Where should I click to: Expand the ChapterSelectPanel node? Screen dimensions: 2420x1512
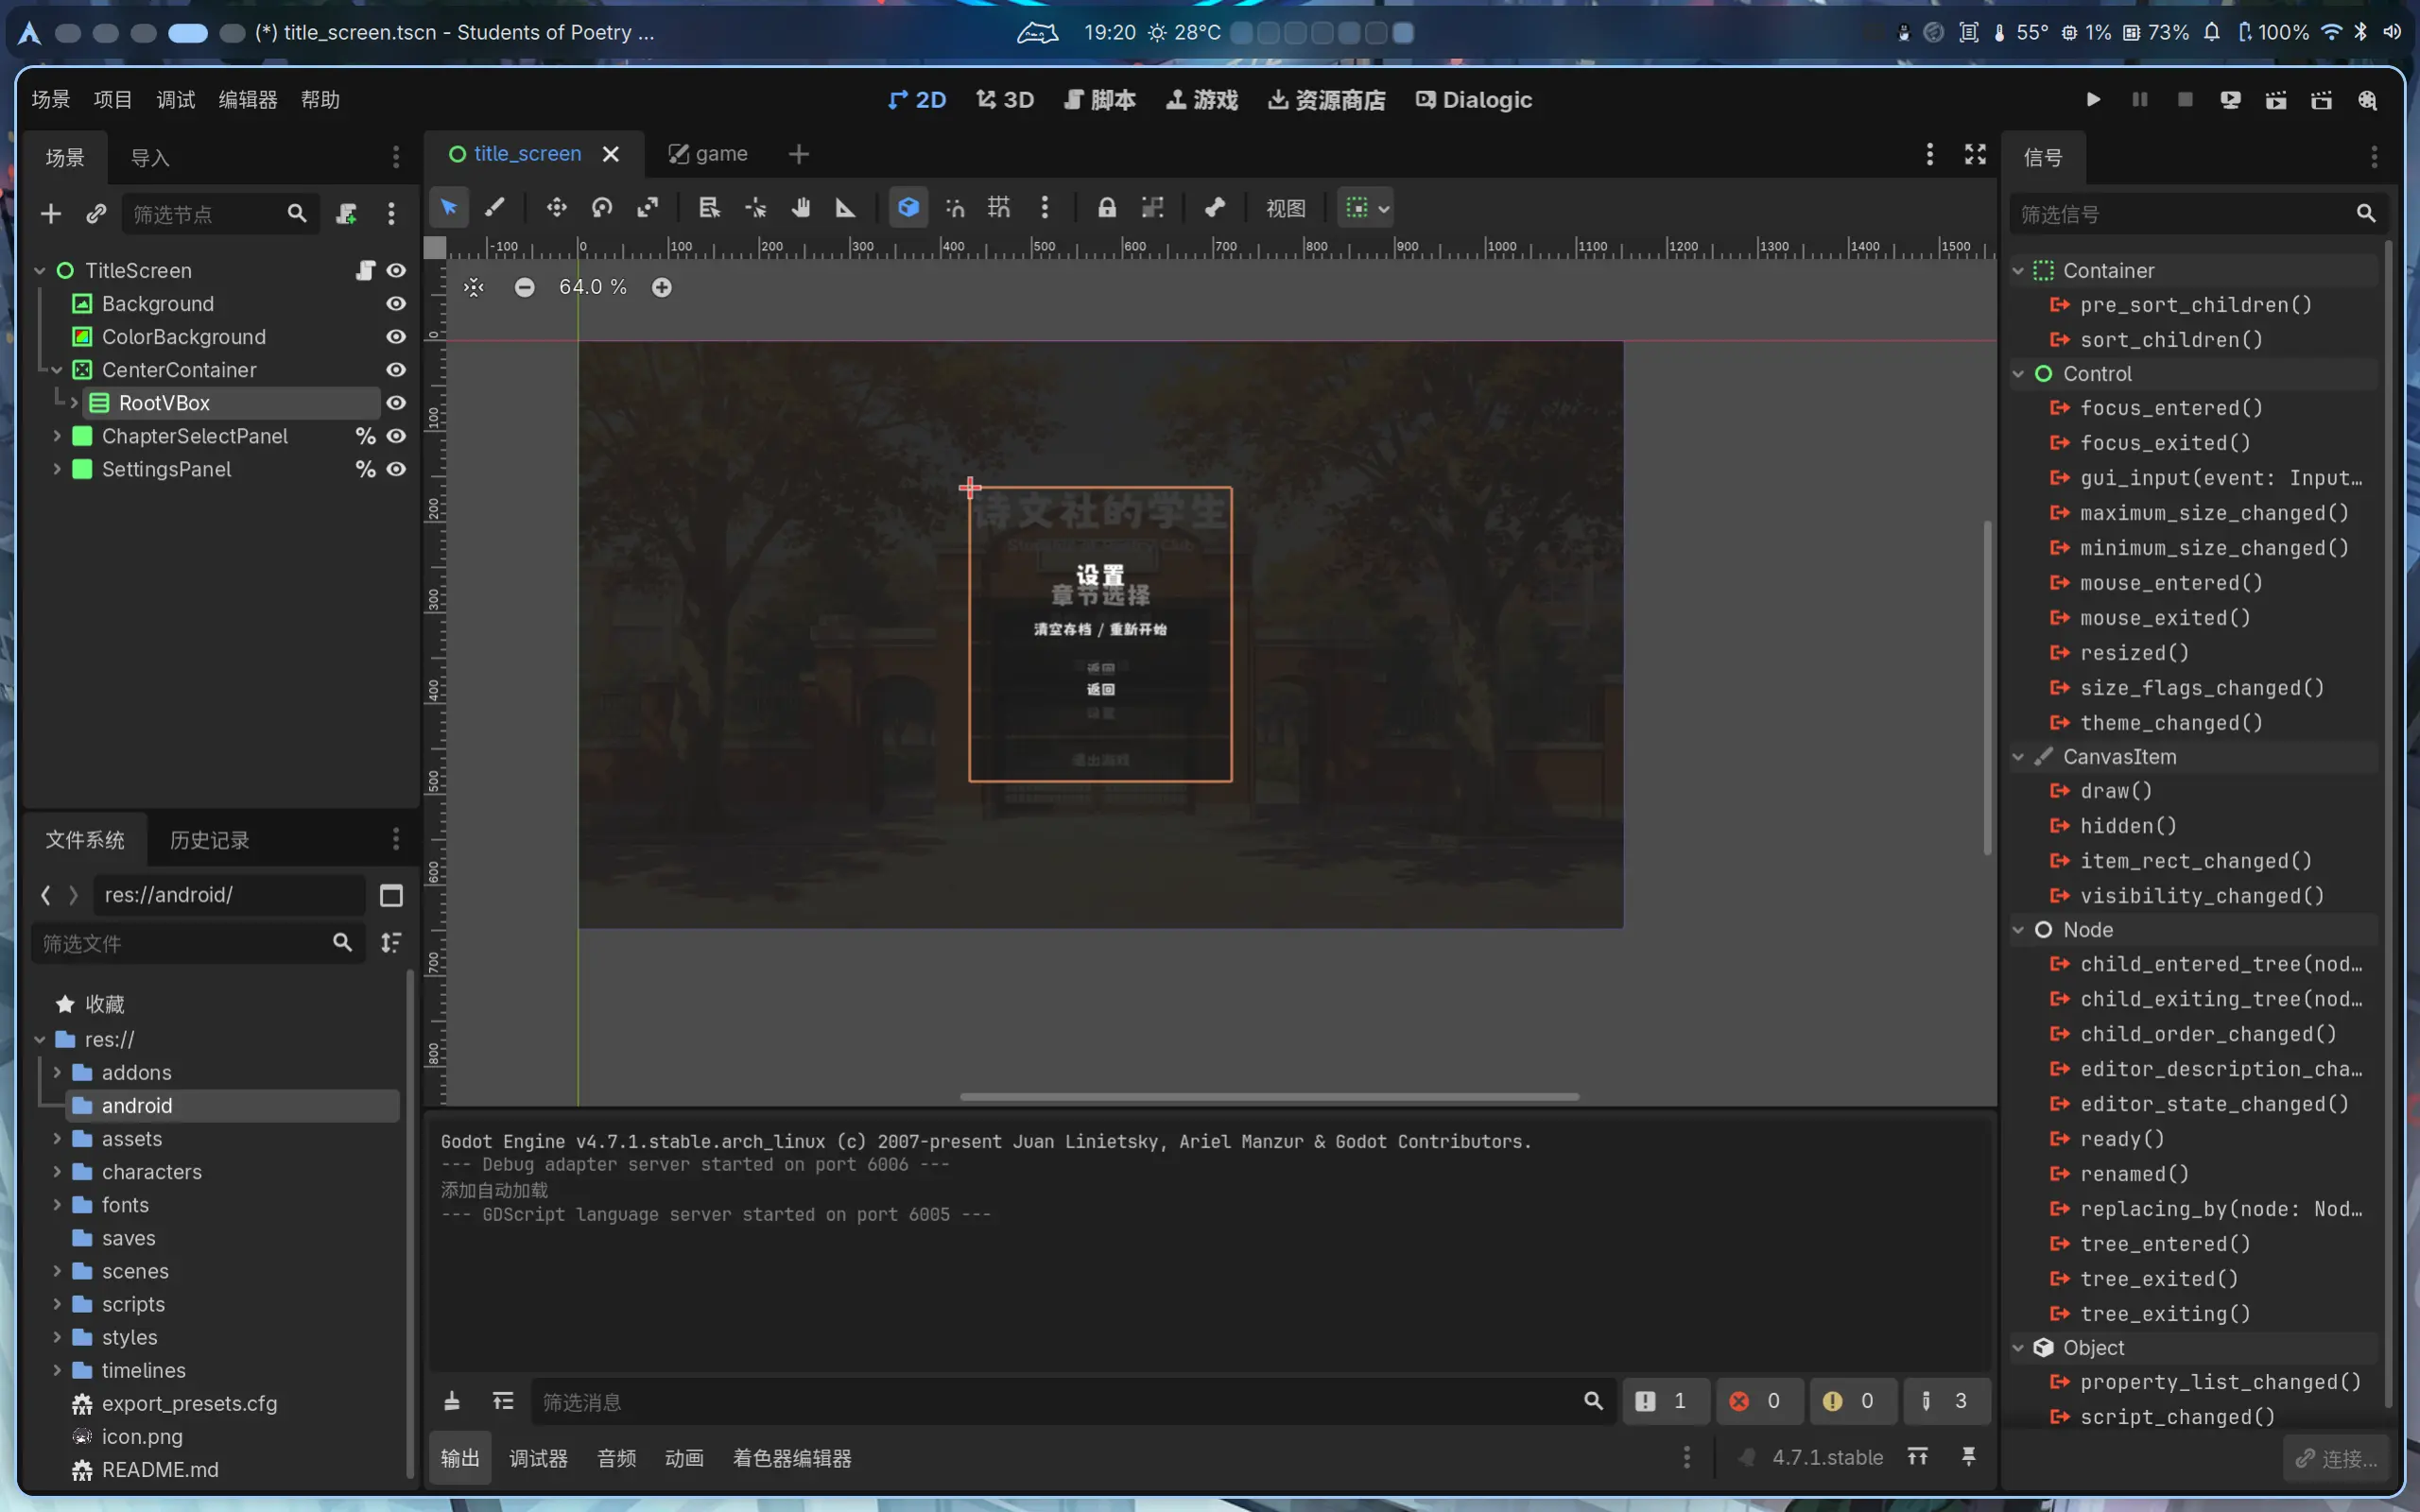coord(57,437)
